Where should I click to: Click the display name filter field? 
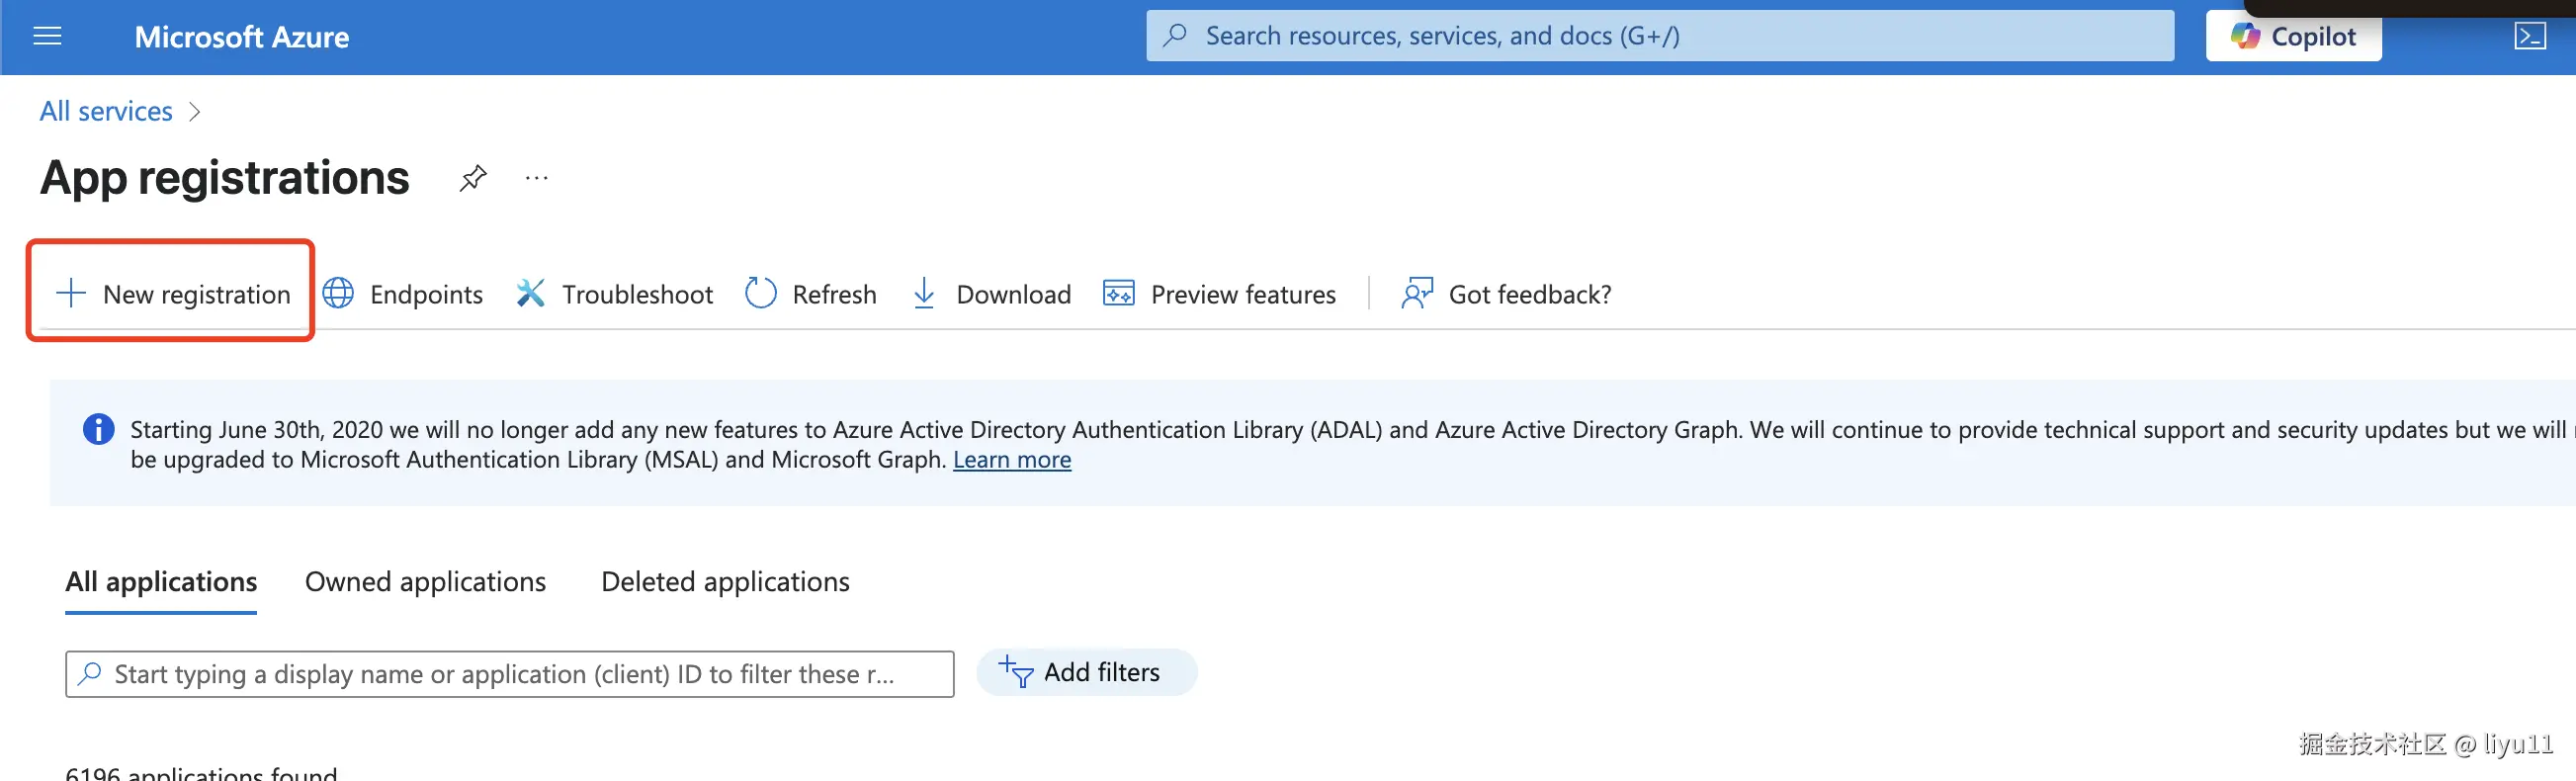click(510, 674)
